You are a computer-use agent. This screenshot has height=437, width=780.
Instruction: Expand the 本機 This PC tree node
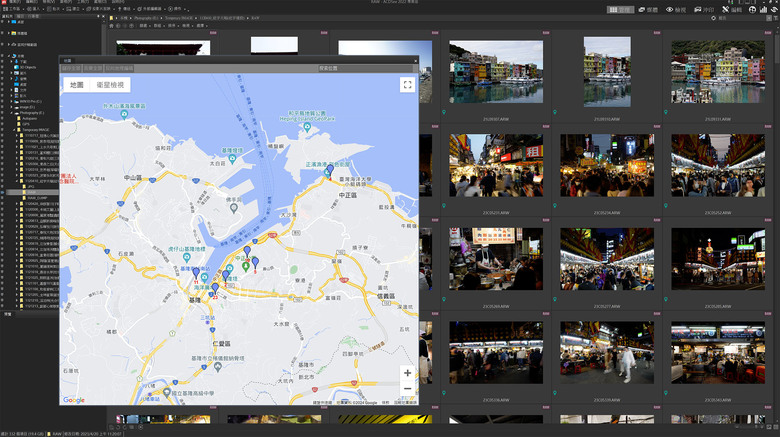[9, 56]
